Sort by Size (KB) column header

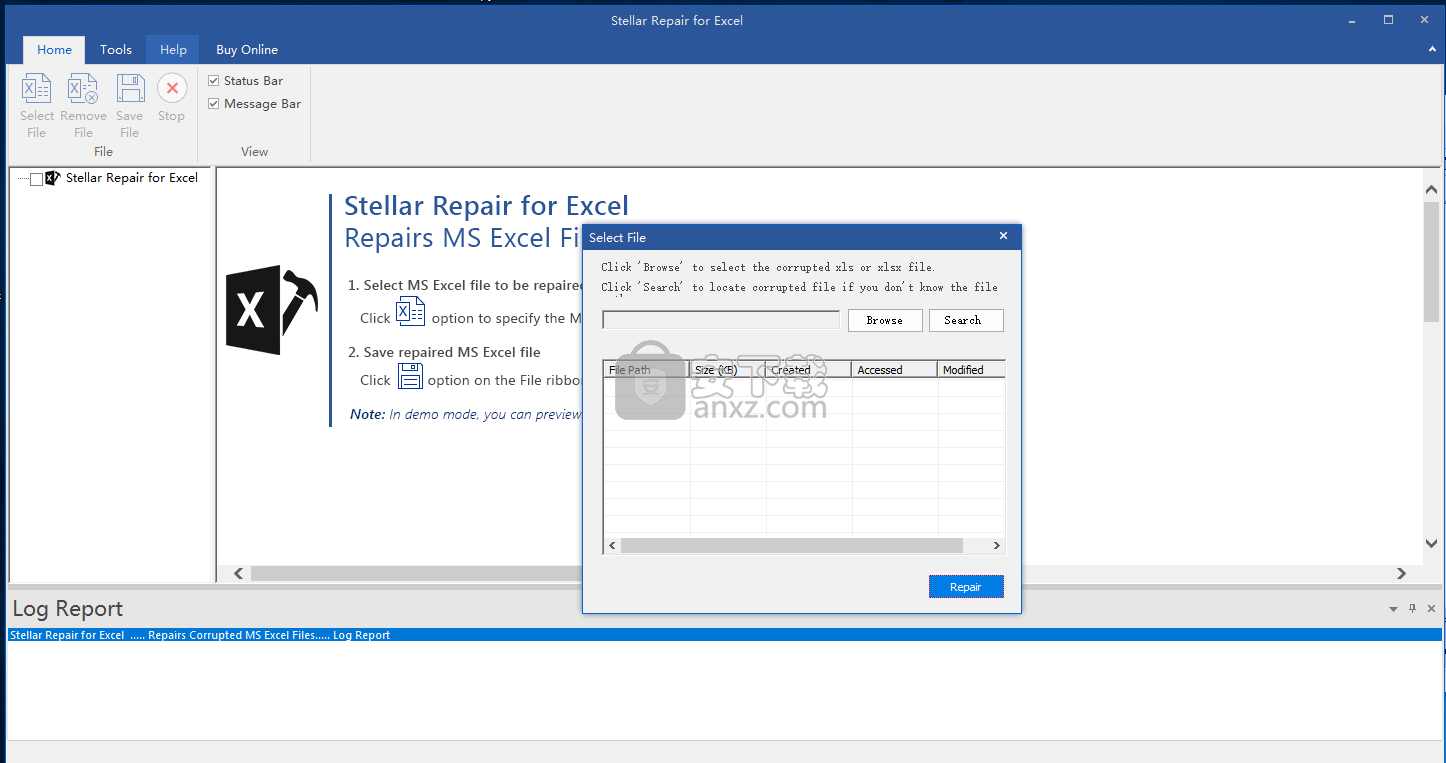pyautogui.click(x=729, y=370)
